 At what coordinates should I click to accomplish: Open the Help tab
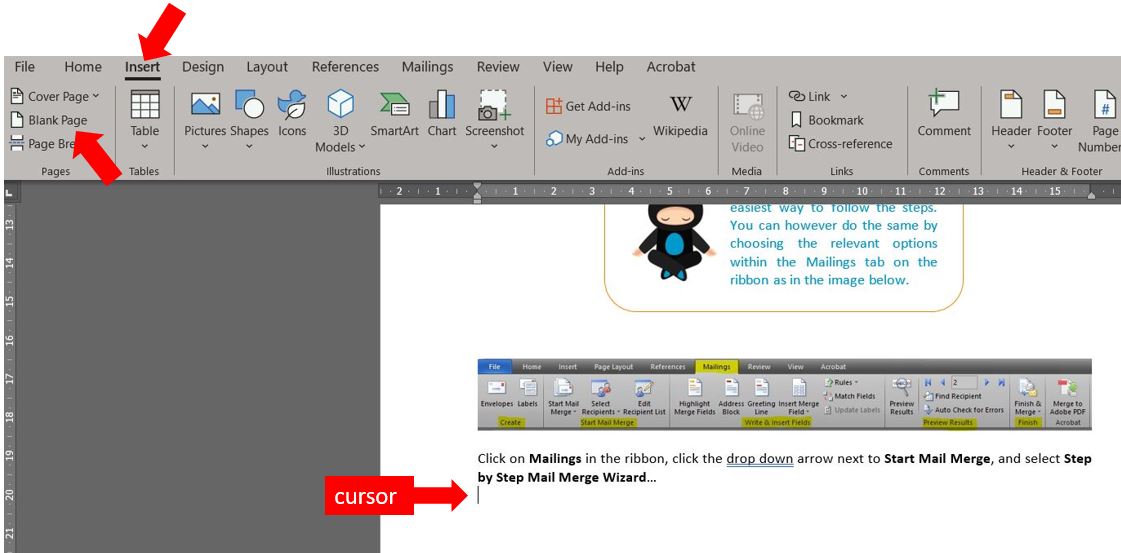tap(609, 66)
